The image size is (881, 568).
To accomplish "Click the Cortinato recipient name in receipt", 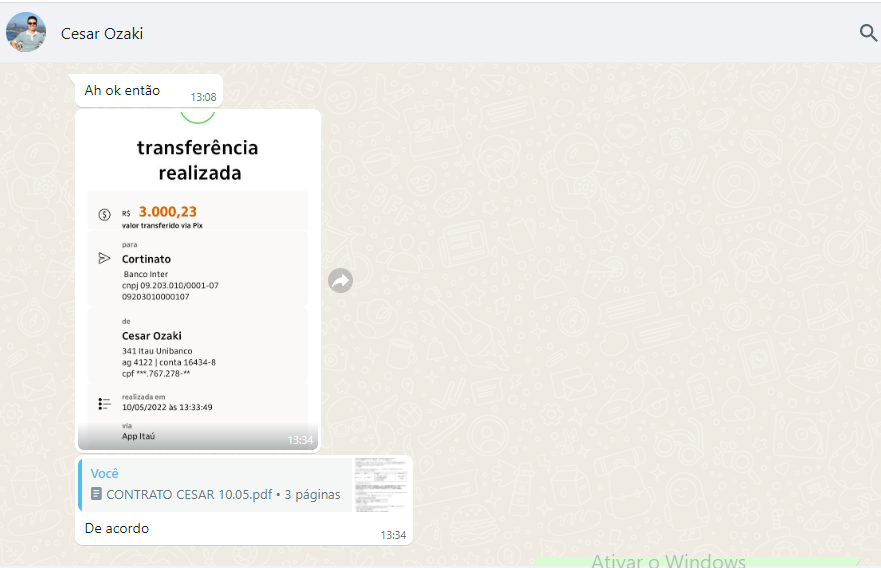I will [x=146, y=259].
